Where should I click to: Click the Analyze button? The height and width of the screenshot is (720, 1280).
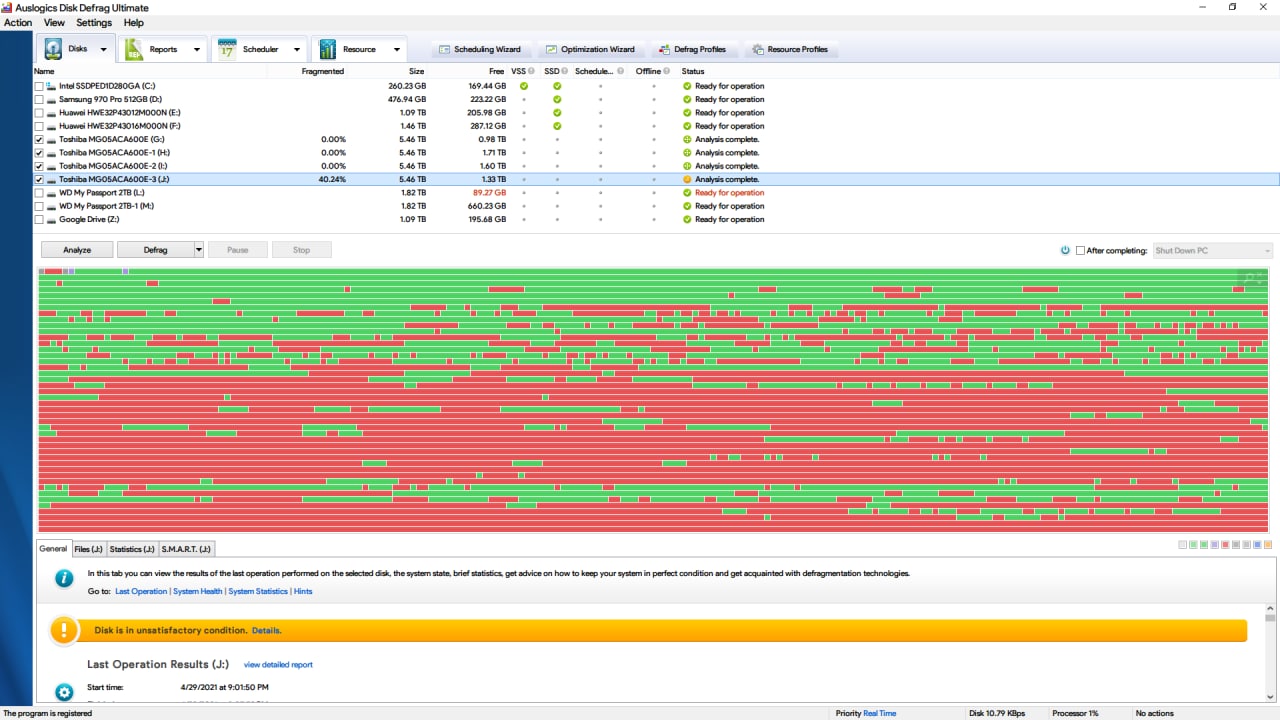pos(77,250)
